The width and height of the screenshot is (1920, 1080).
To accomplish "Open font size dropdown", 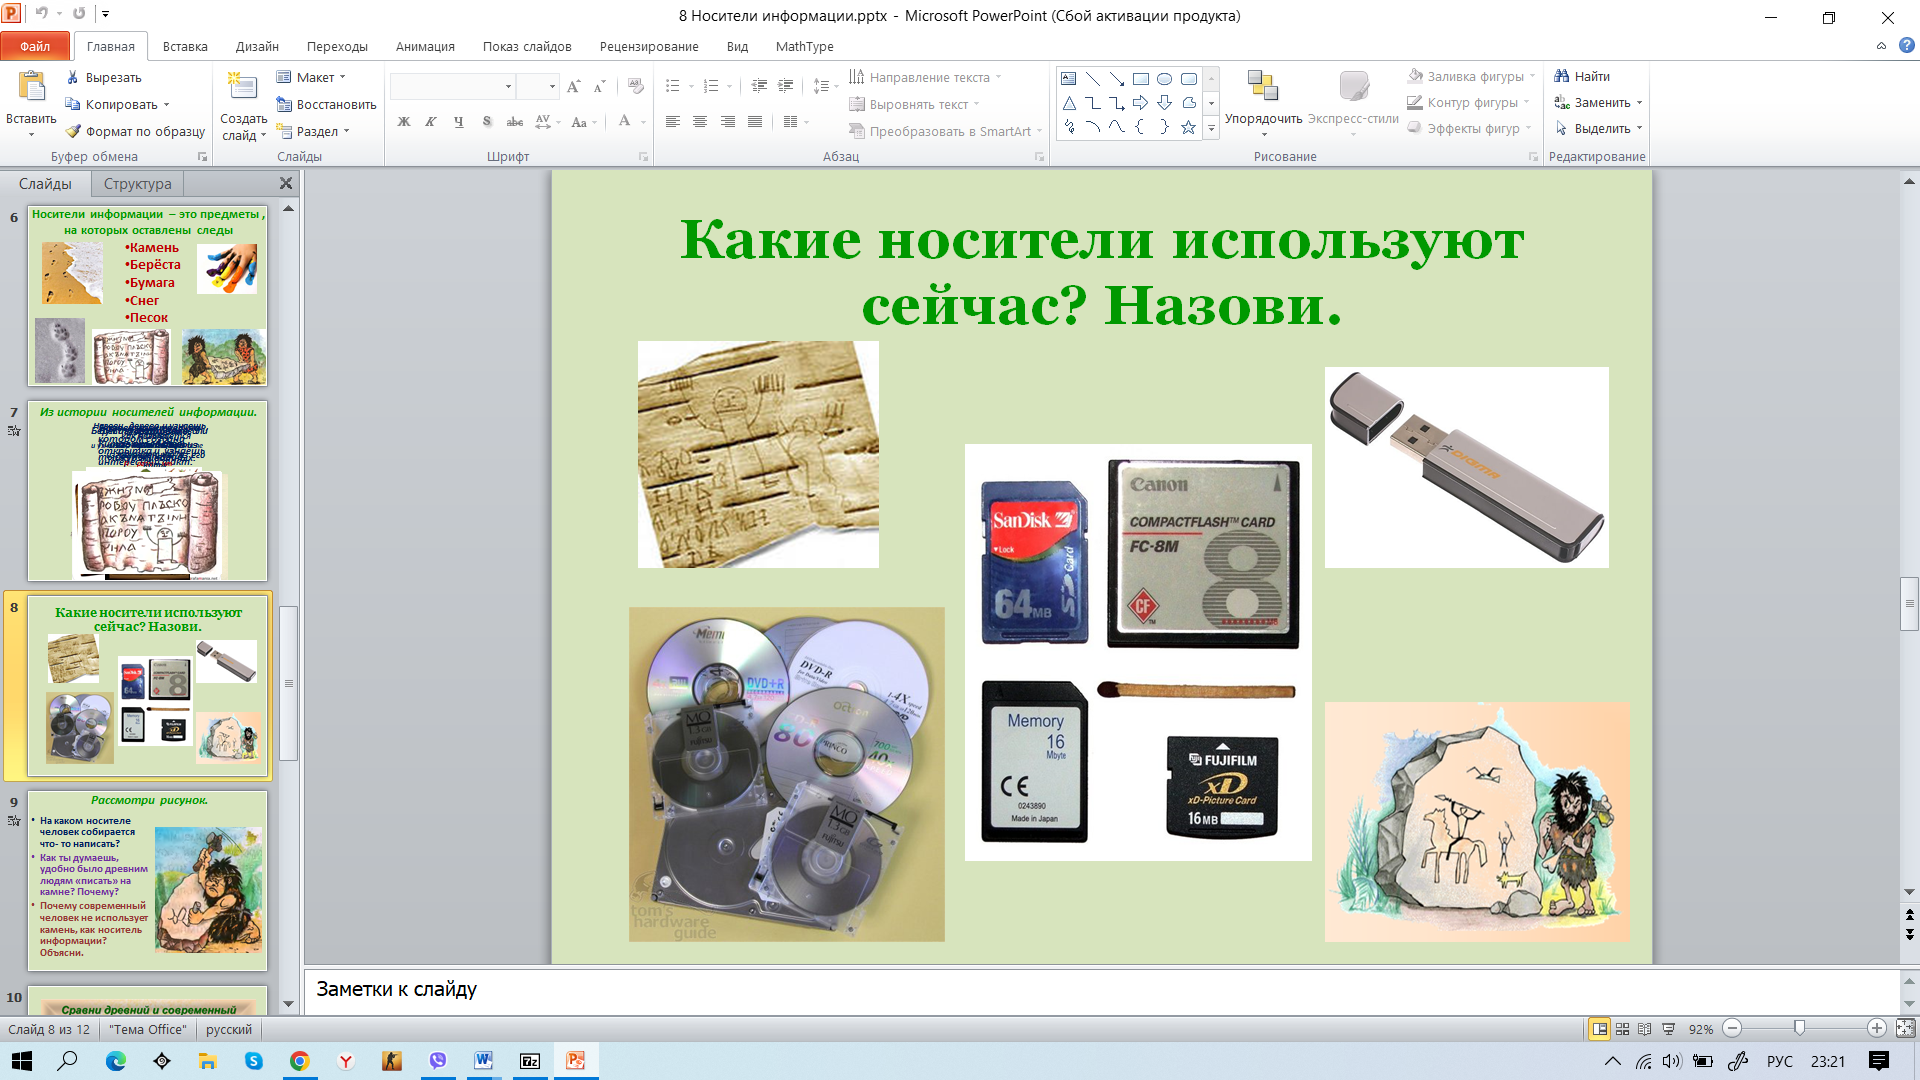I will pyautogui.click(x=552, y=87).
